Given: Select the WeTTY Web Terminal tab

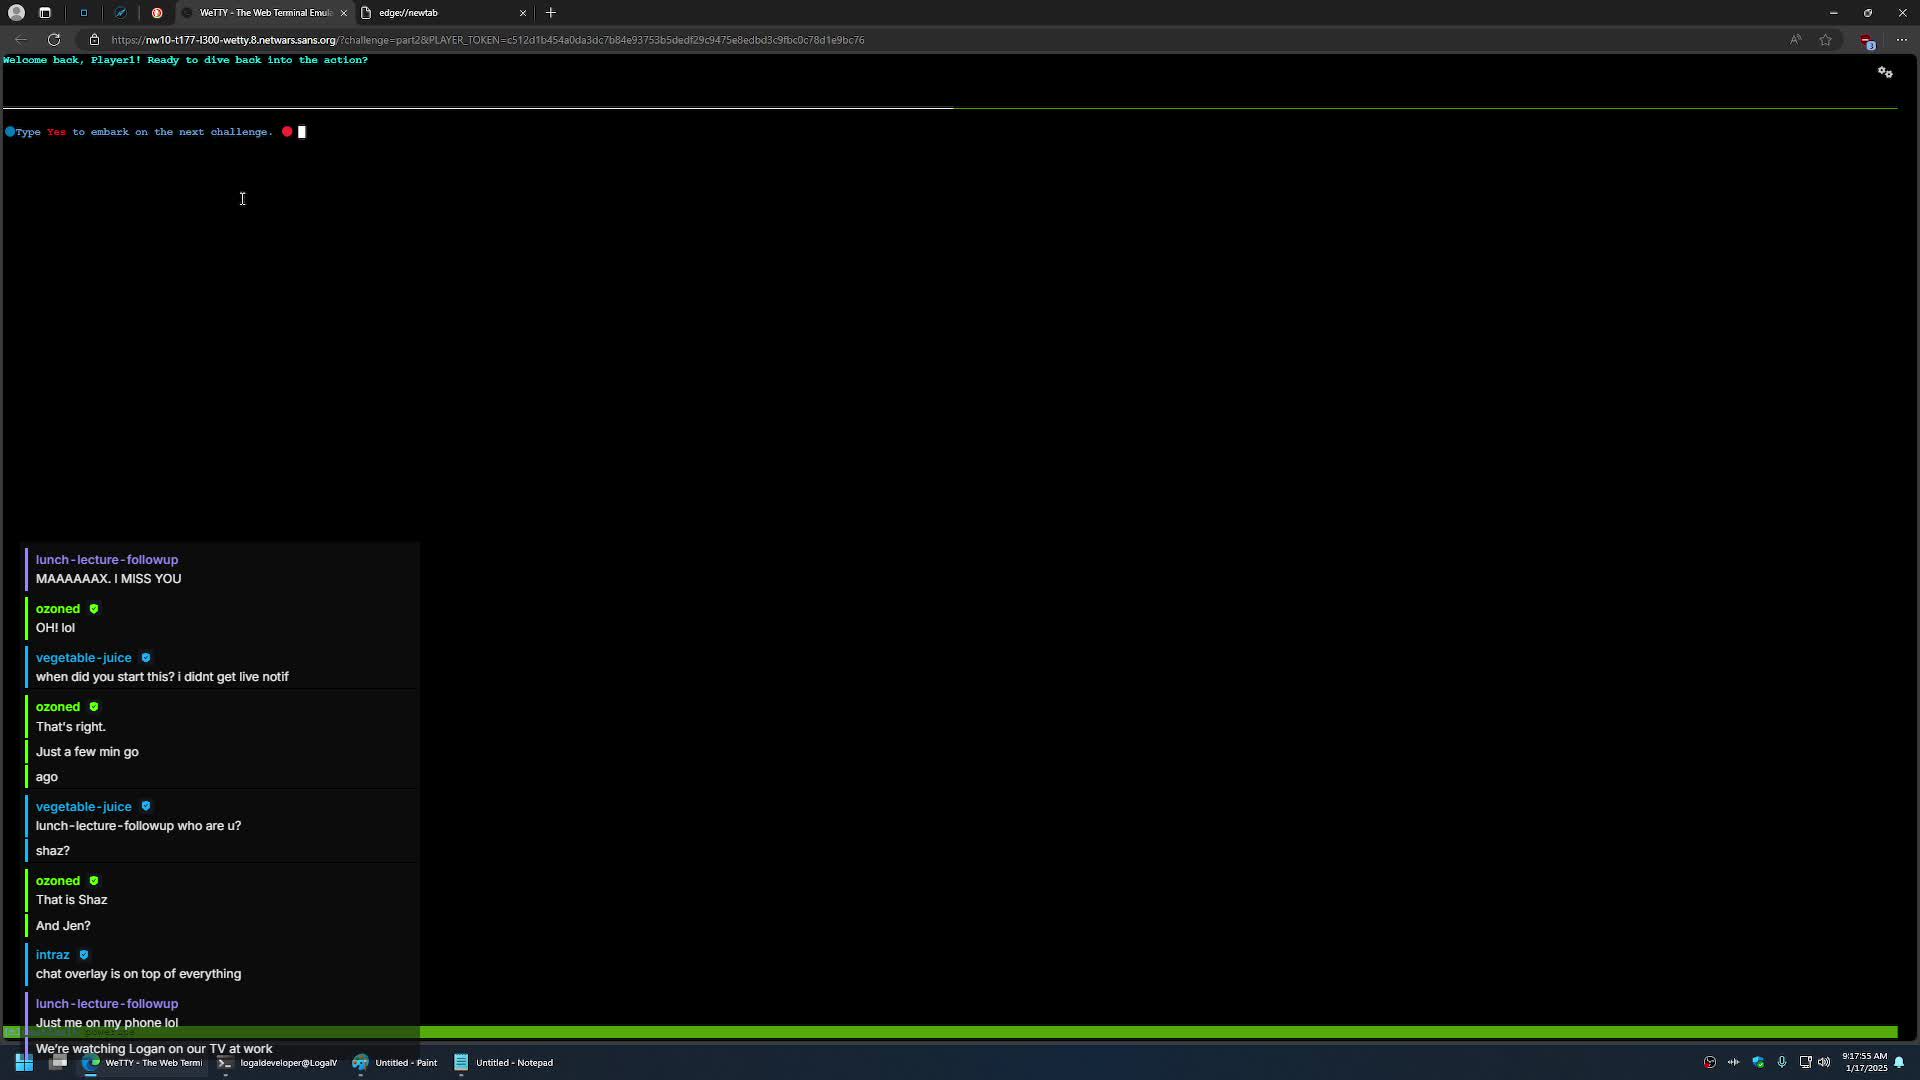Looking at the screenshot, I should click(x=262, y=13).
